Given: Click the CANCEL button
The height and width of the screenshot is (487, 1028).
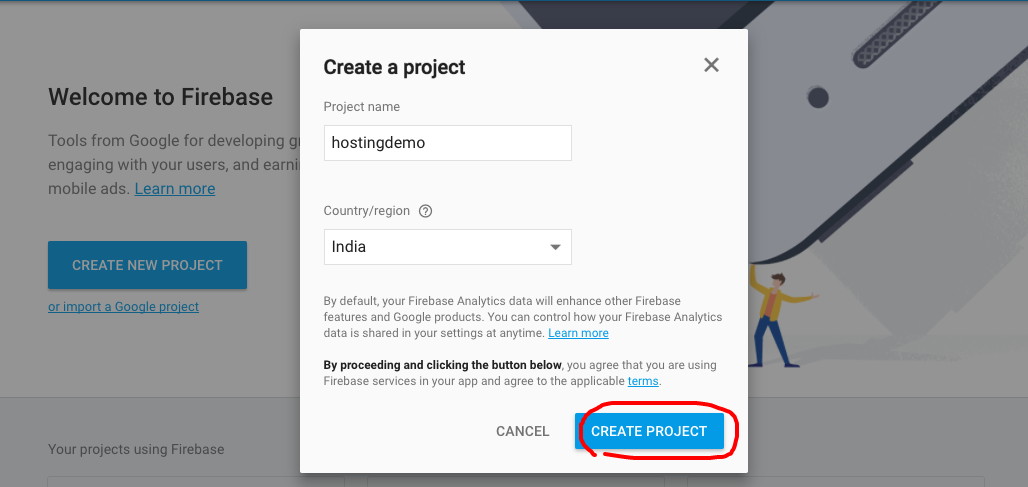Looking at the screenshot, I should tap(522, 431).
